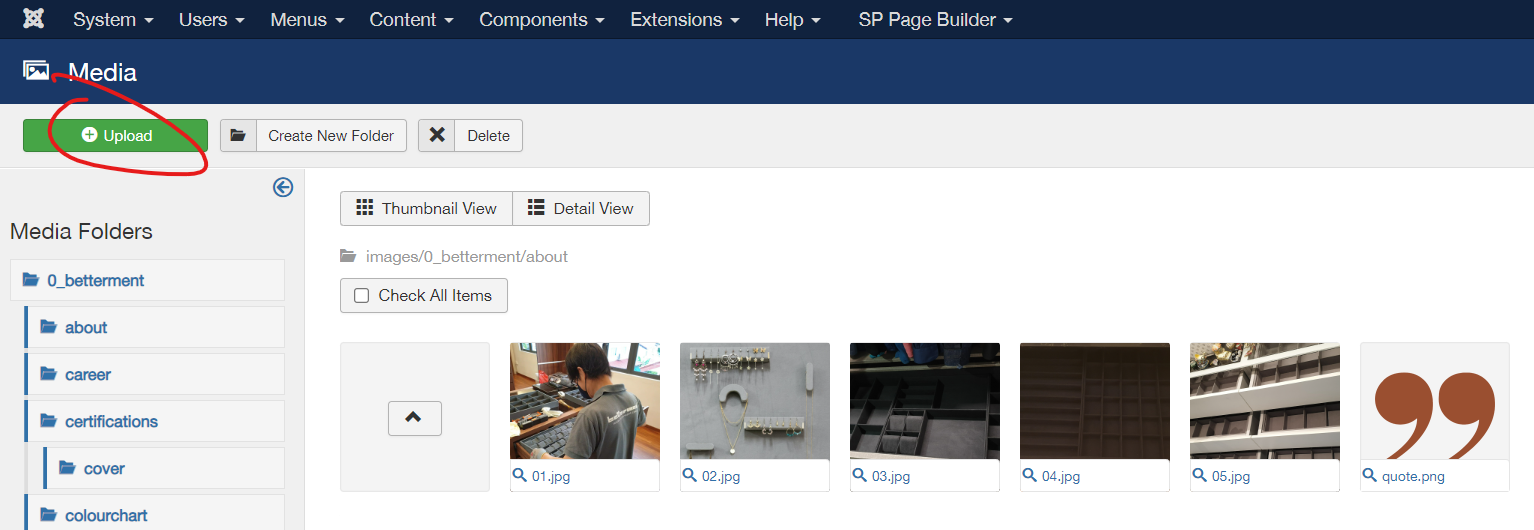Click the Media page title text

pos(102,72)
